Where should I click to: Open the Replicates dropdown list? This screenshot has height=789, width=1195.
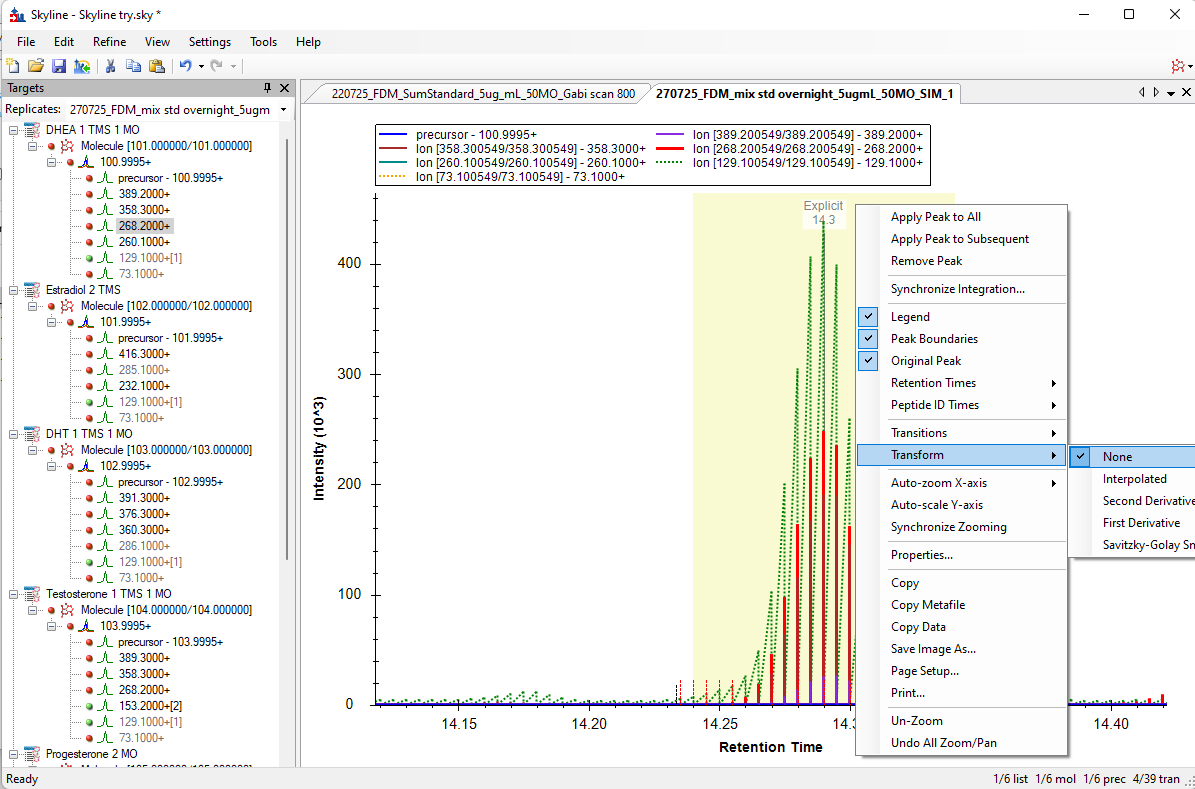click(x=283, y=109)
